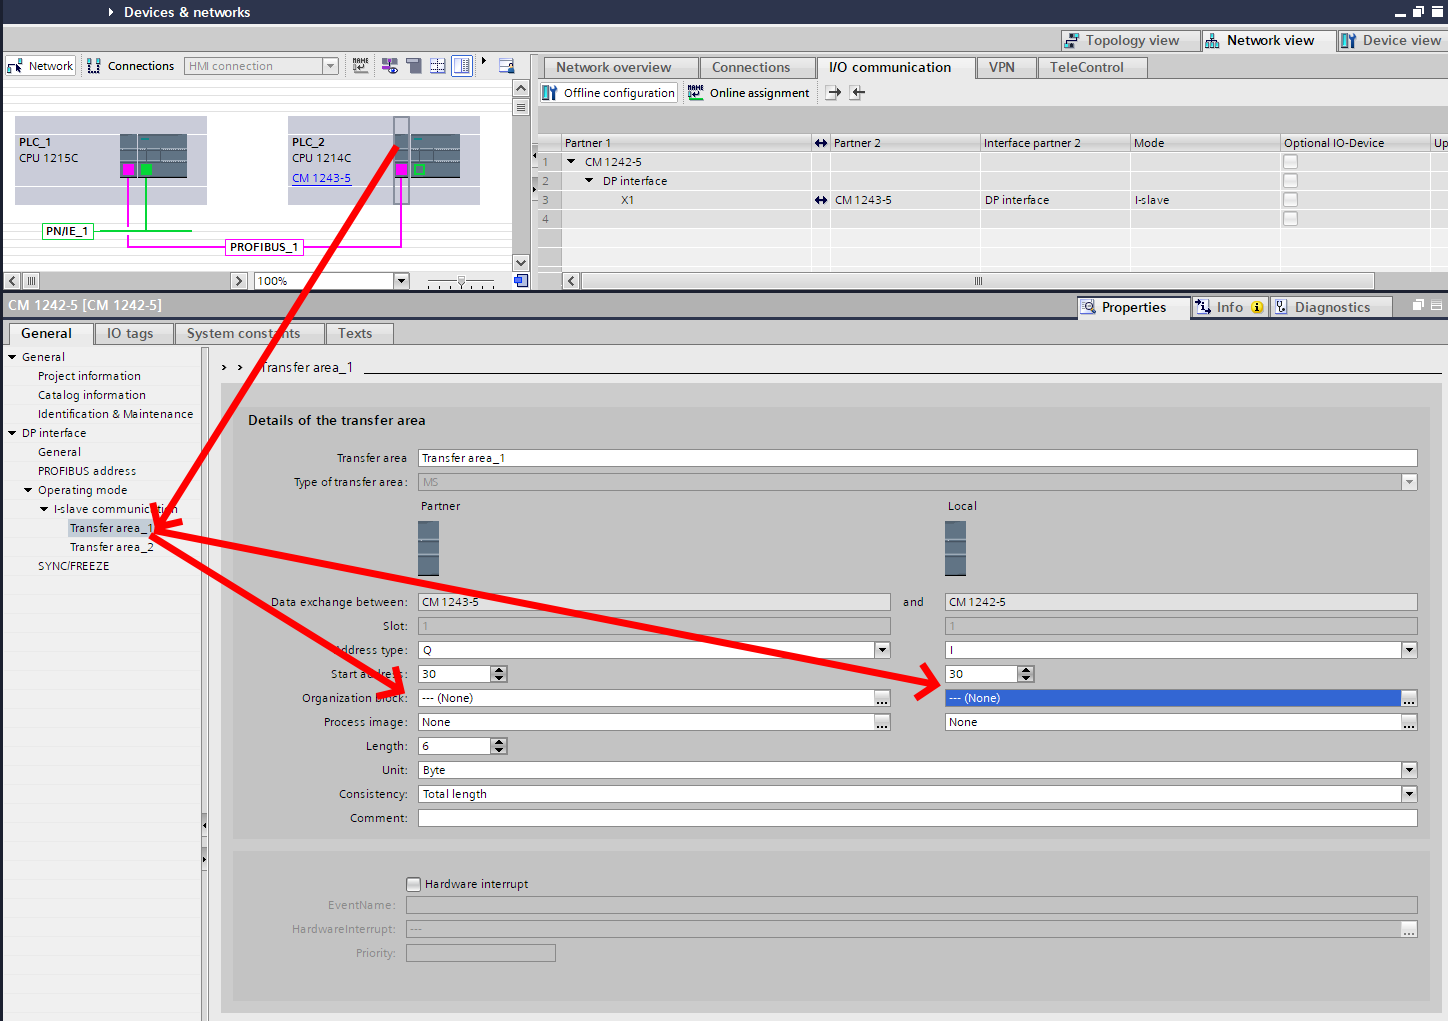The height and width of the screenshot is (1021, 1448).
Task: Select the PLC_1 CPU 1215C device image
Action: (154, 156)
